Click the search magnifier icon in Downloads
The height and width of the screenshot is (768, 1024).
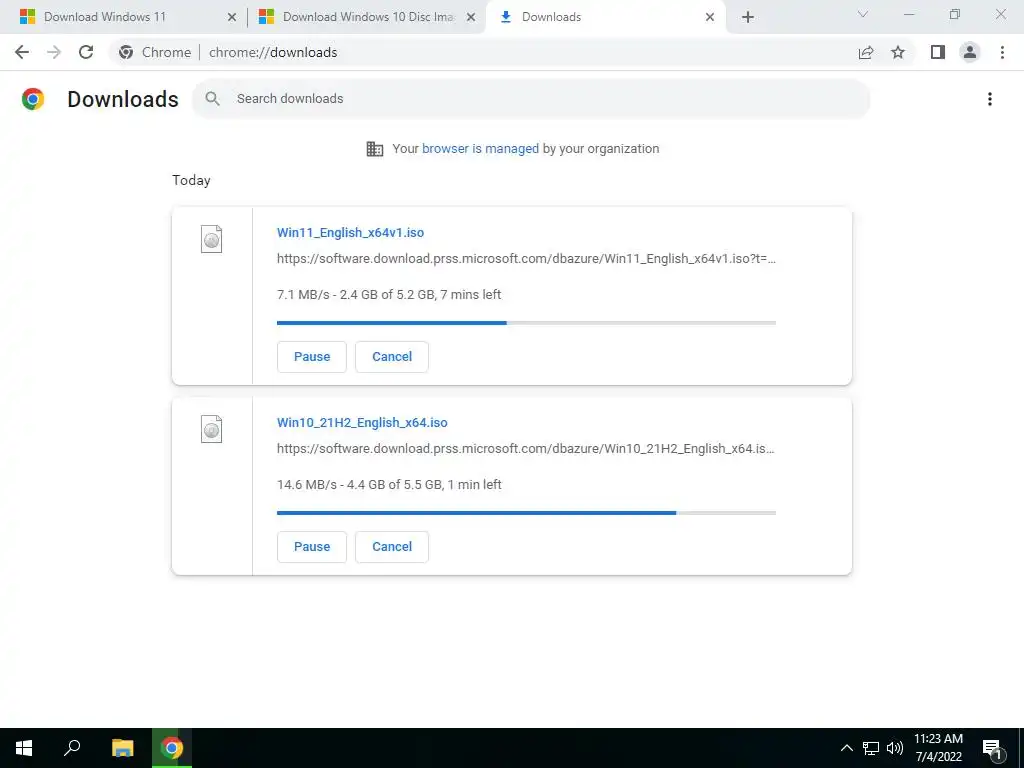click(x=212, y=99)
